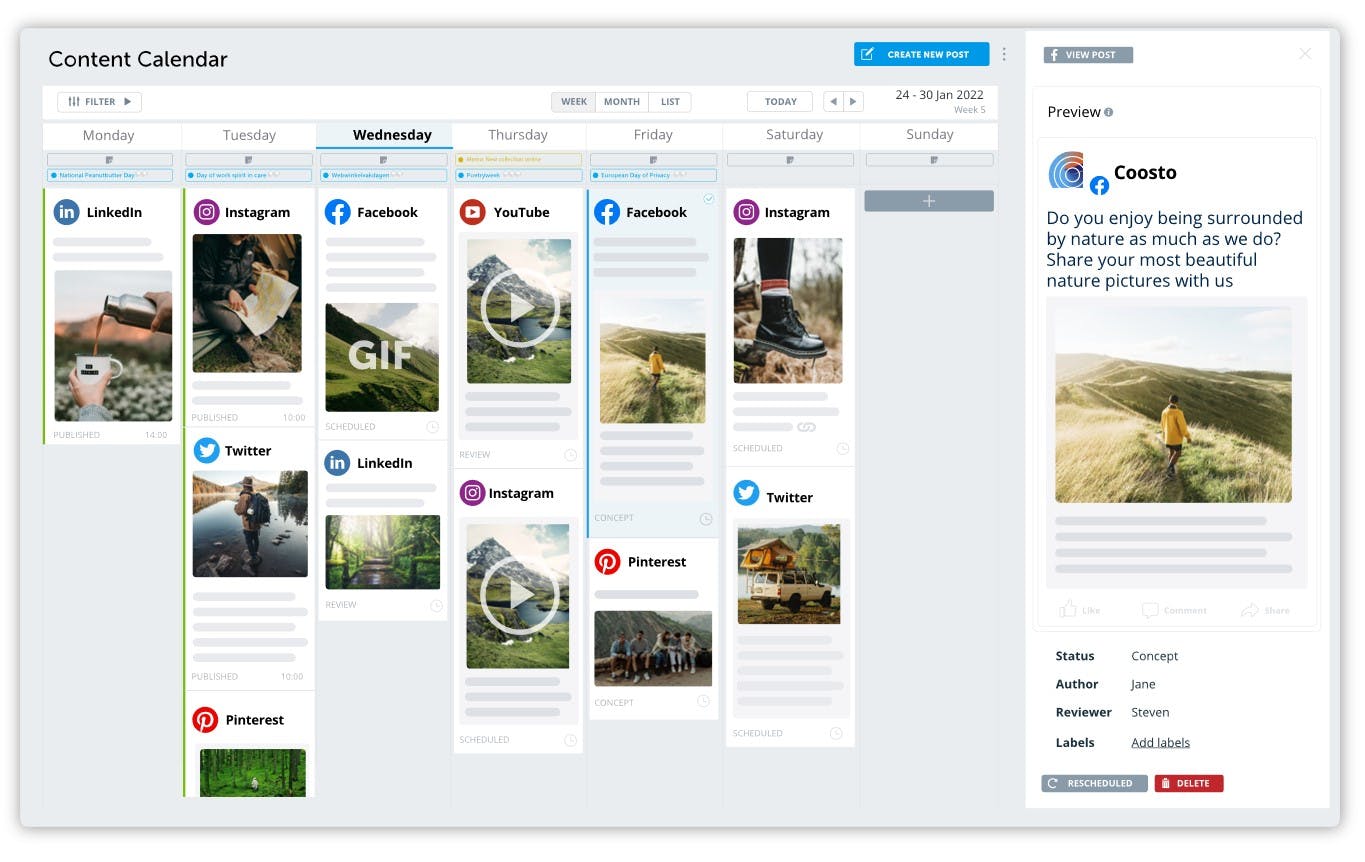Open Monday's LinkedIn coffee pouring thumbnail
Viewport: 1365px width, 862px height.
113,346
